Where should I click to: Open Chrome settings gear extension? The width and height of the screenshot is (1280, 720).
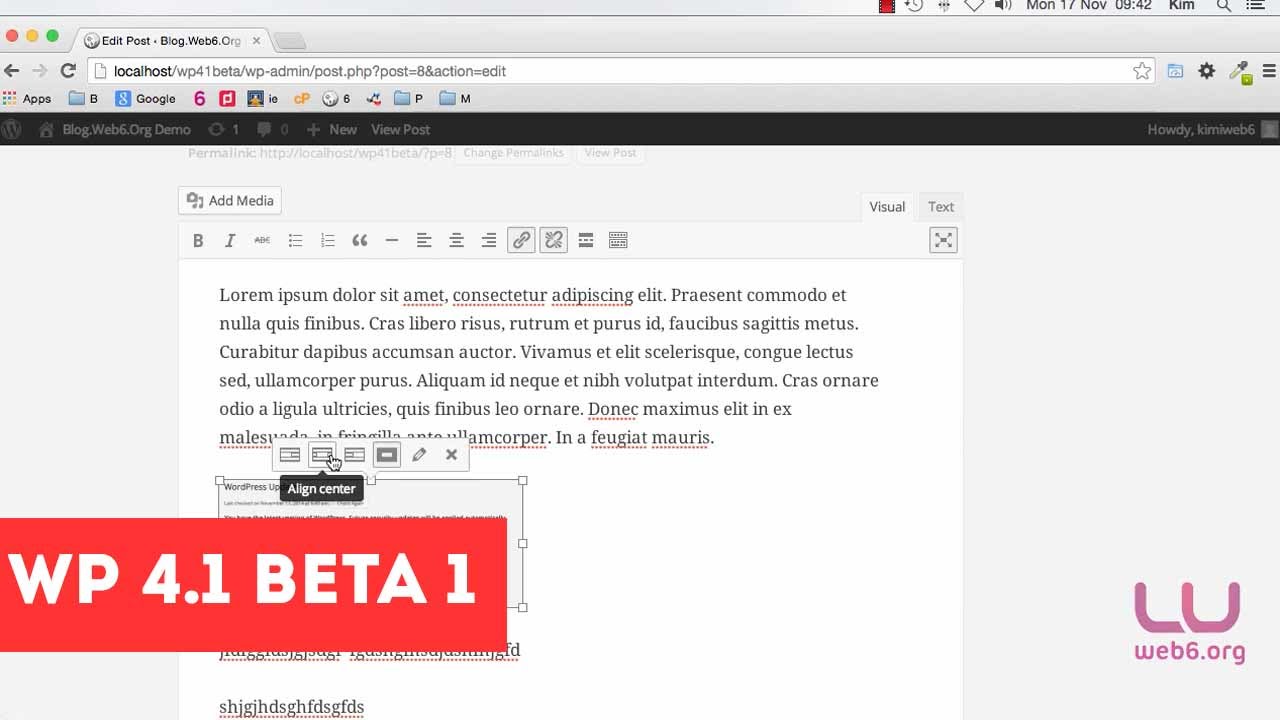1207,71
